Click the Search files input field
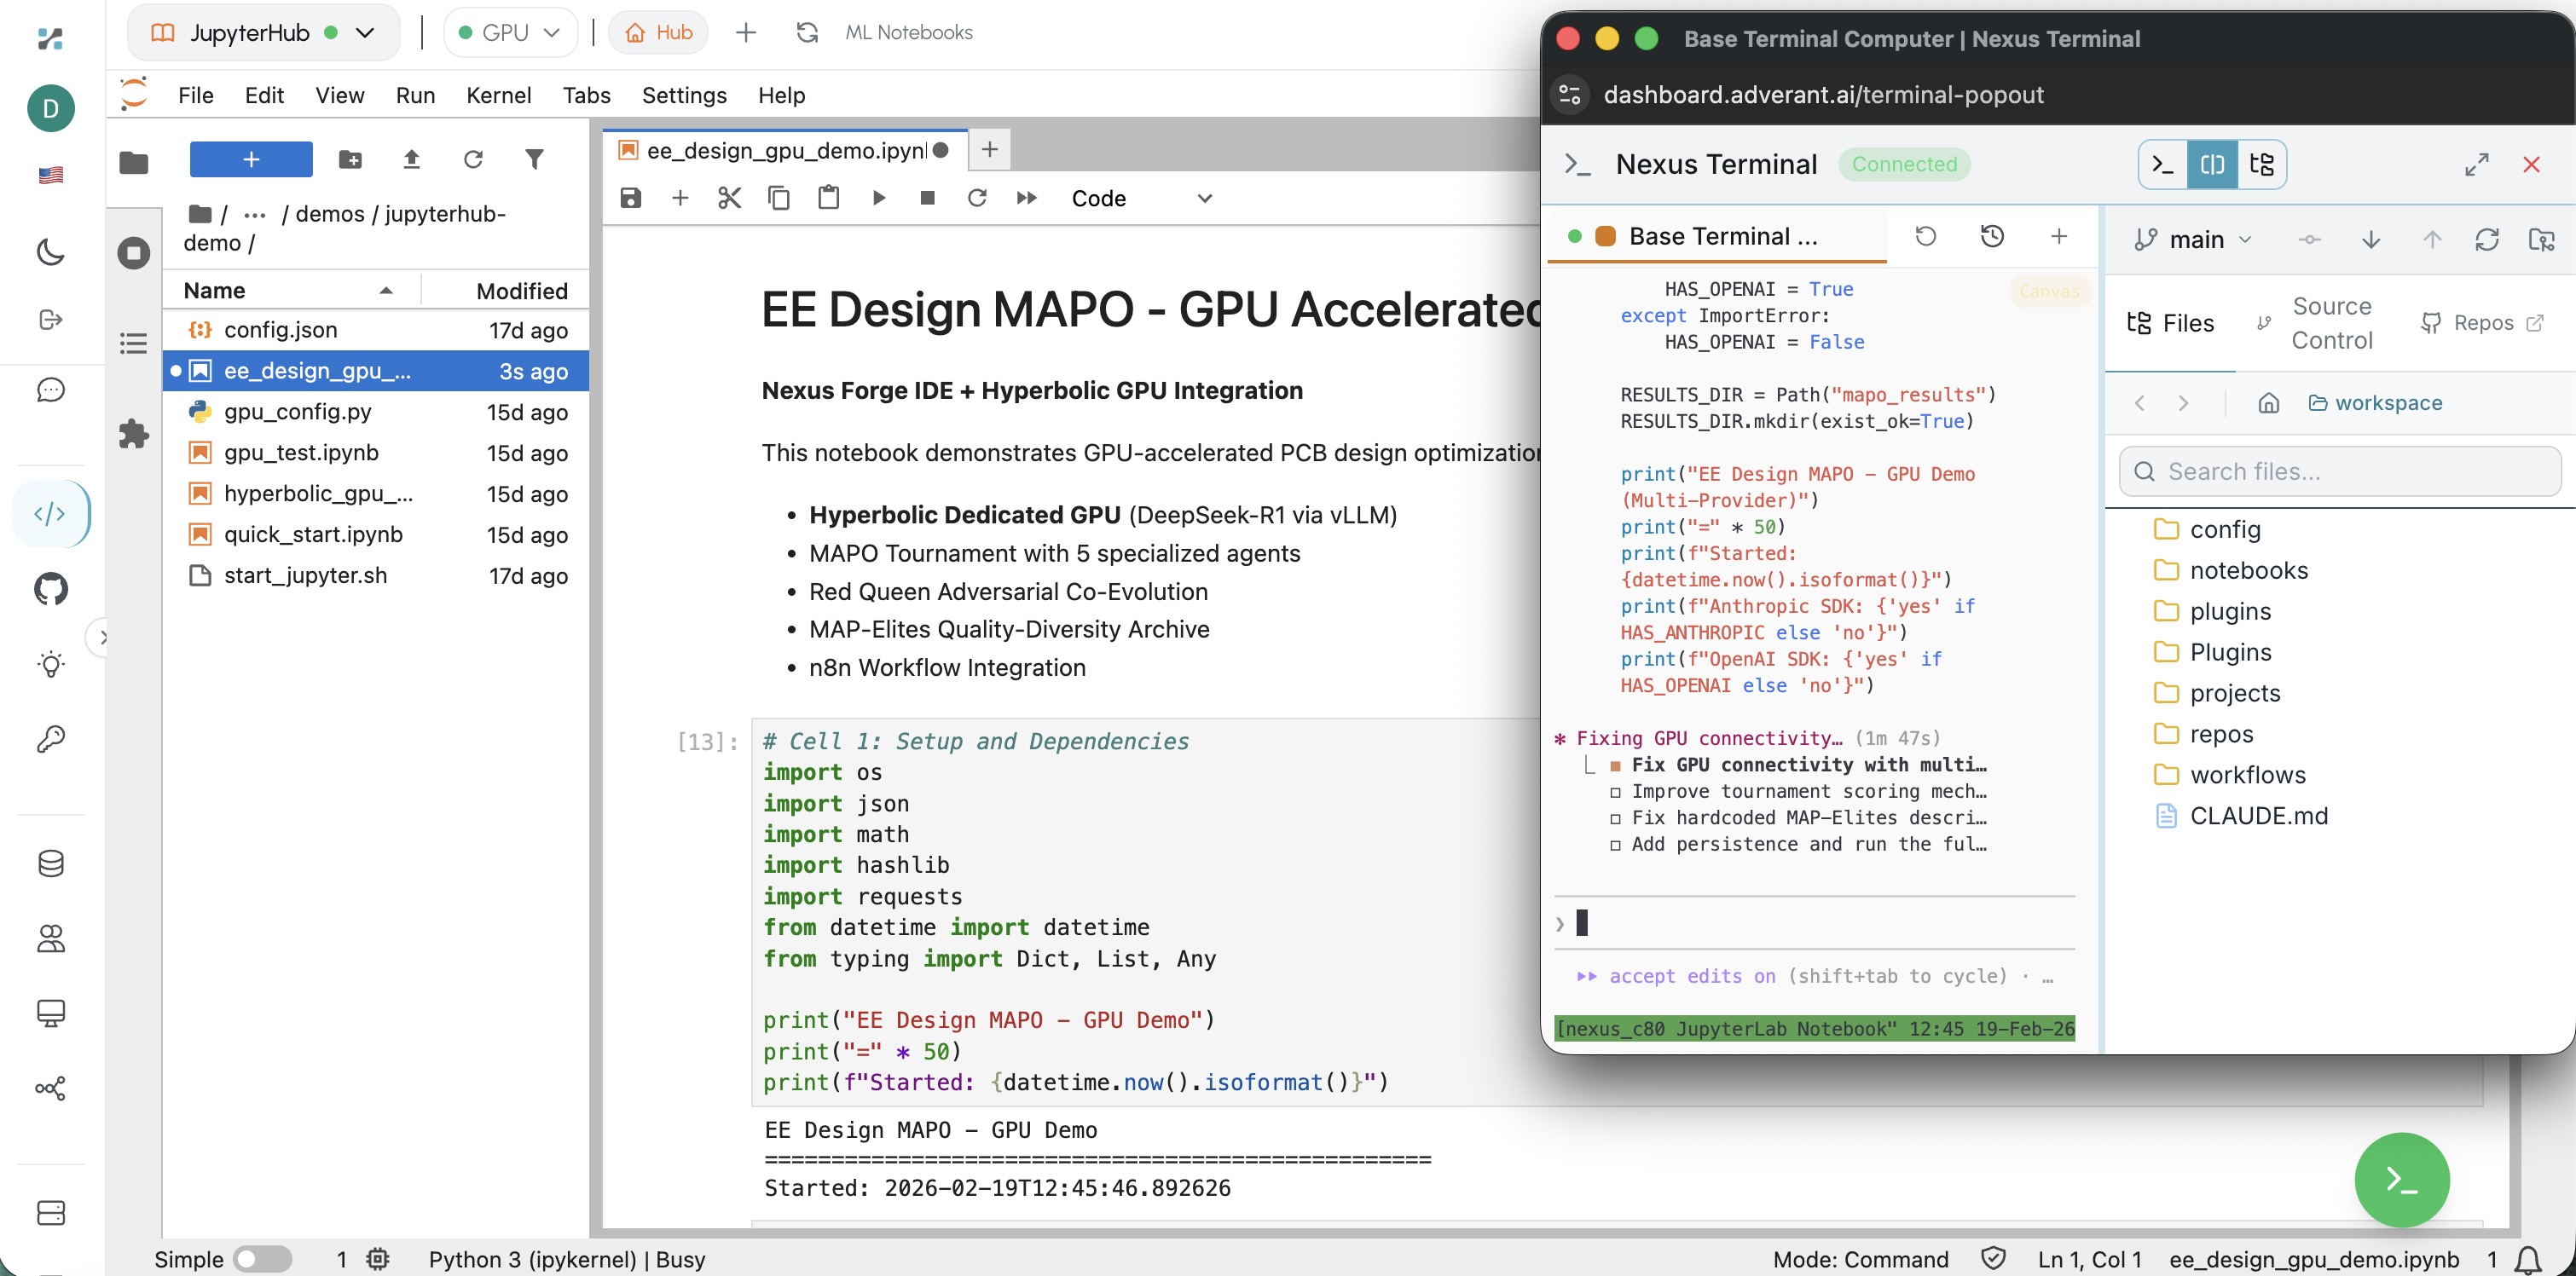This screenshot has height=1276, width=2576. [2340, 471]
